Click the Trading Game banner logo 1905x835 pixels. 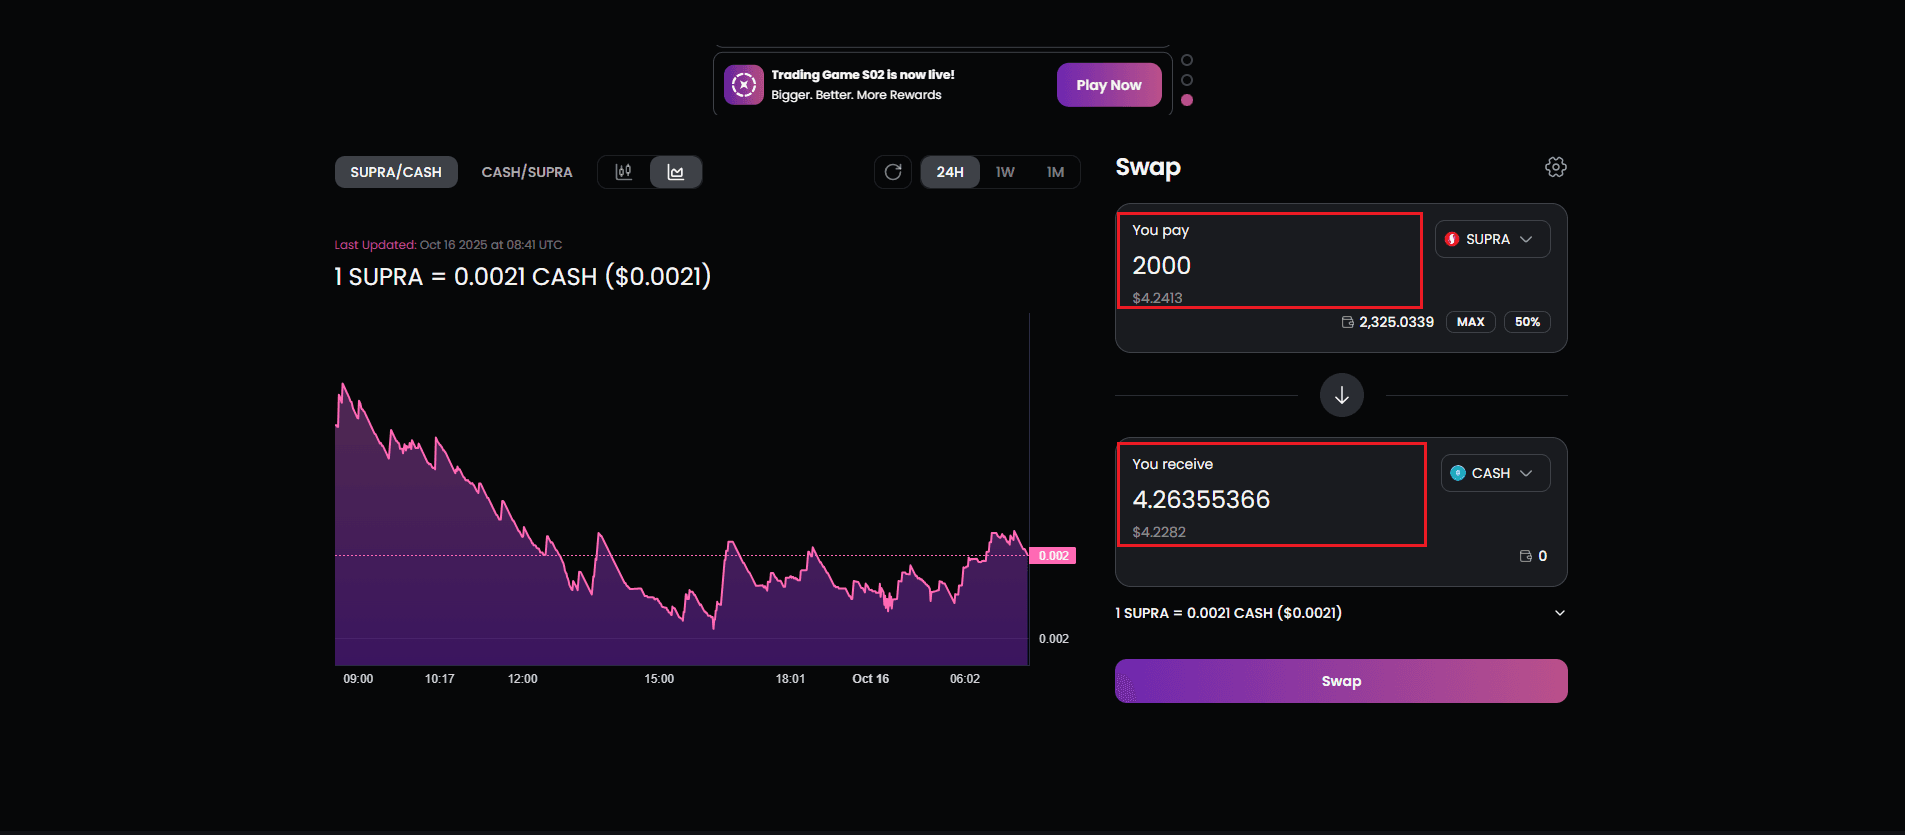coord(743,85)
